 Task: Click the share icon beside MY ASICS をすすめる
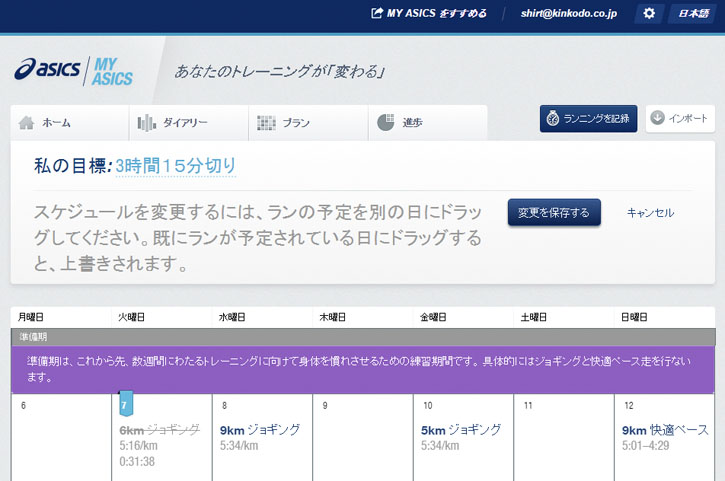point(377,13)
